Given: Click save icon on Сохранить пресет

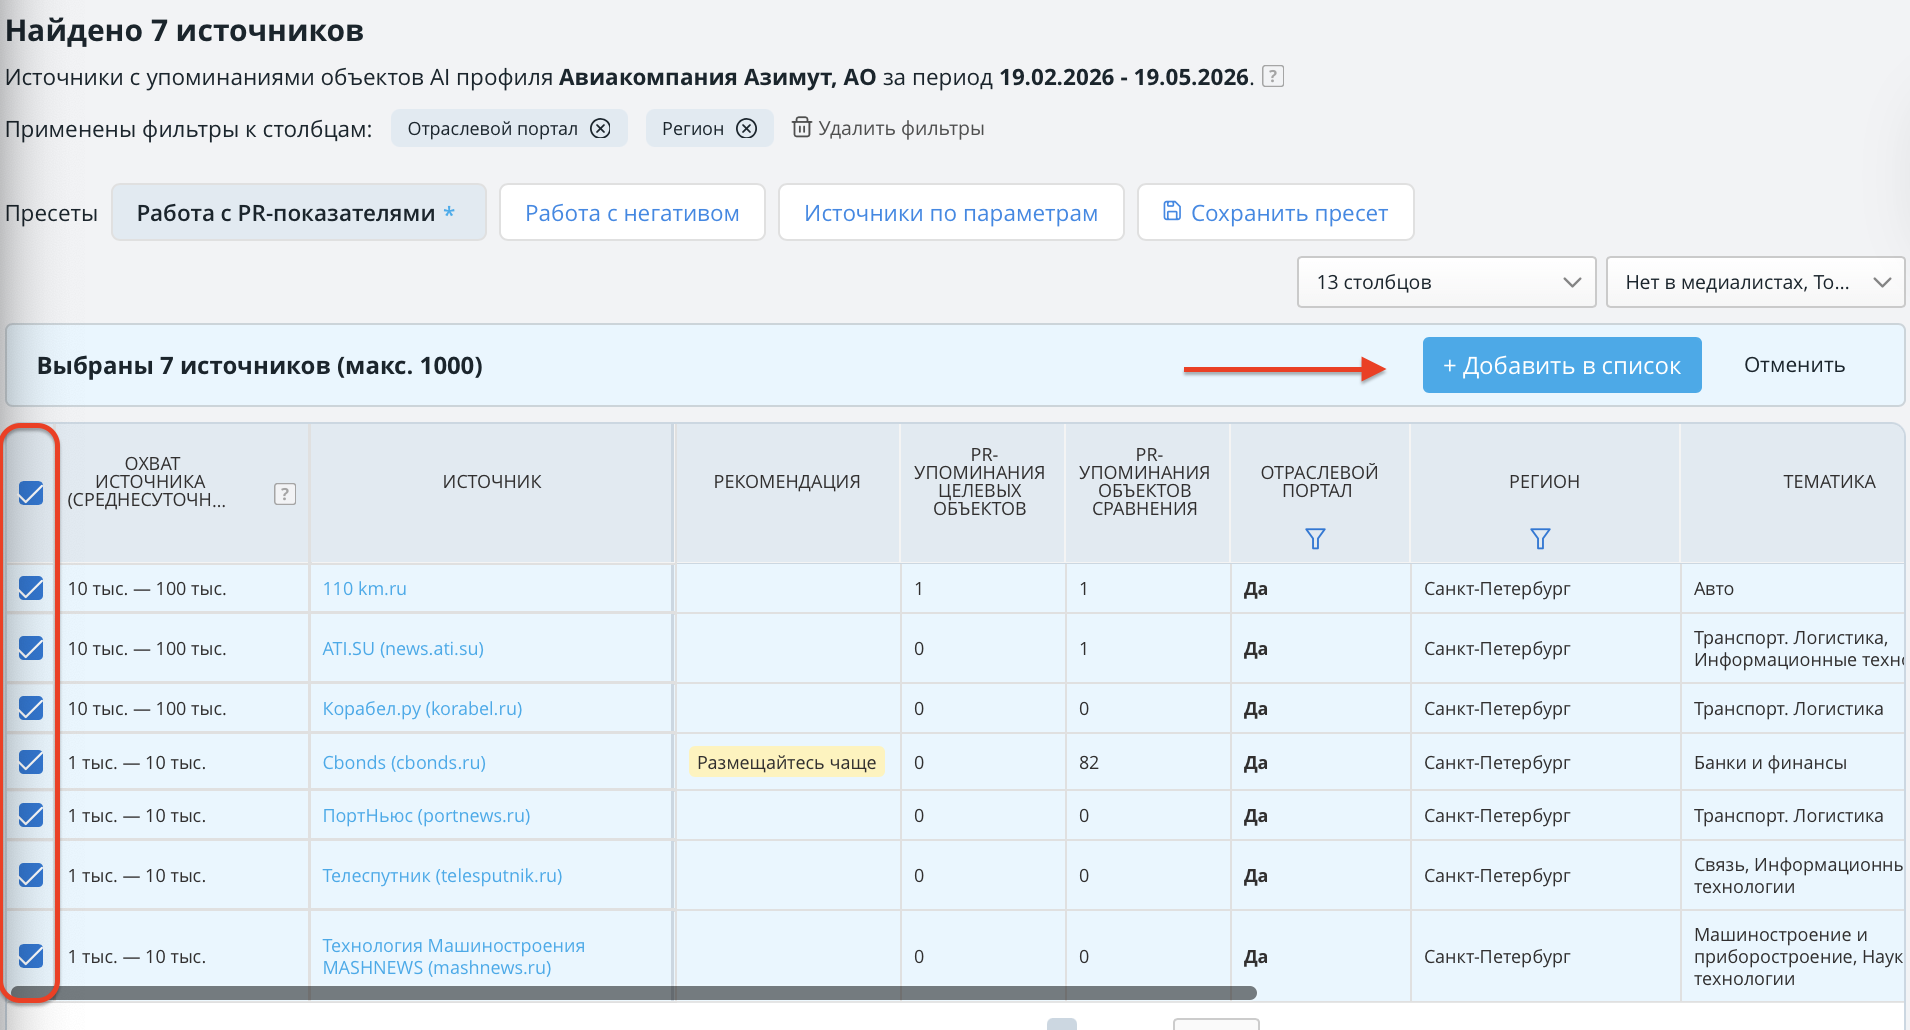Looking at the screenshot, I should [1172, 211].
